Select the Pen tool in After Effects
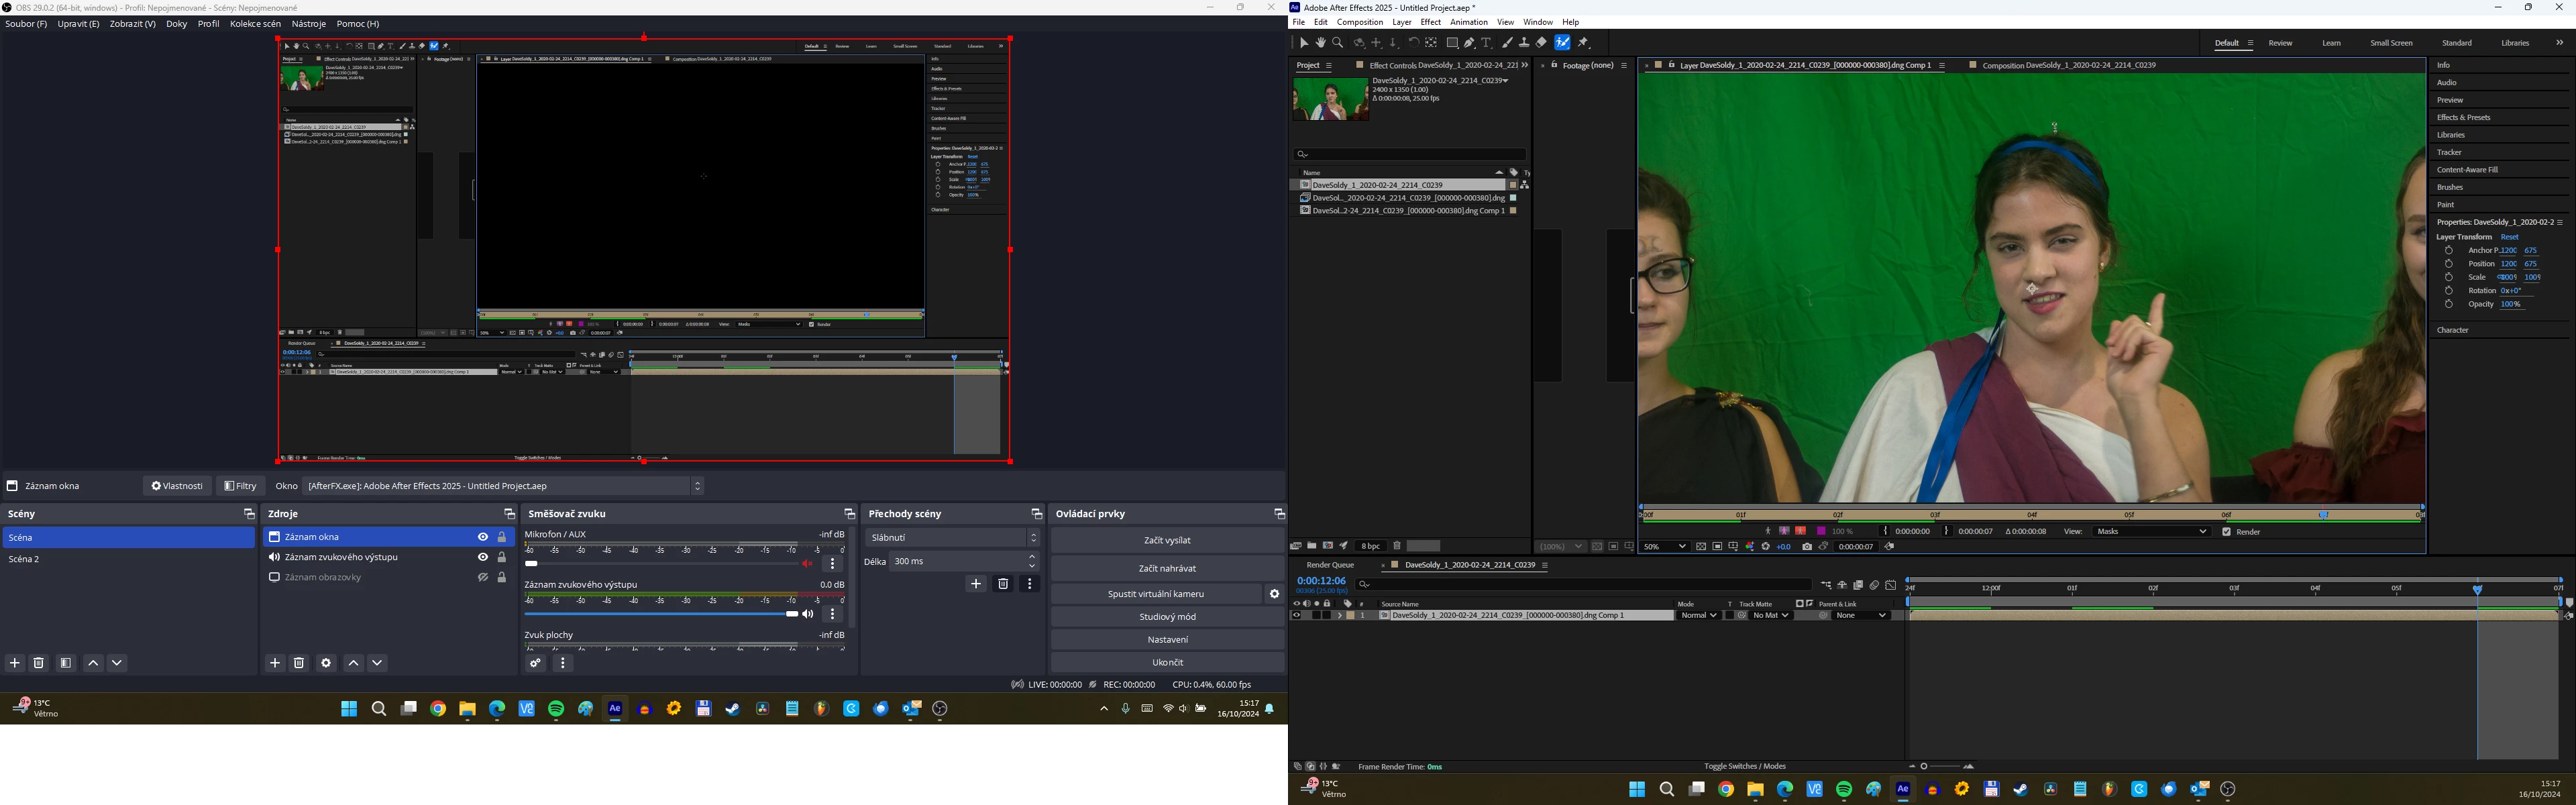 1469,43
